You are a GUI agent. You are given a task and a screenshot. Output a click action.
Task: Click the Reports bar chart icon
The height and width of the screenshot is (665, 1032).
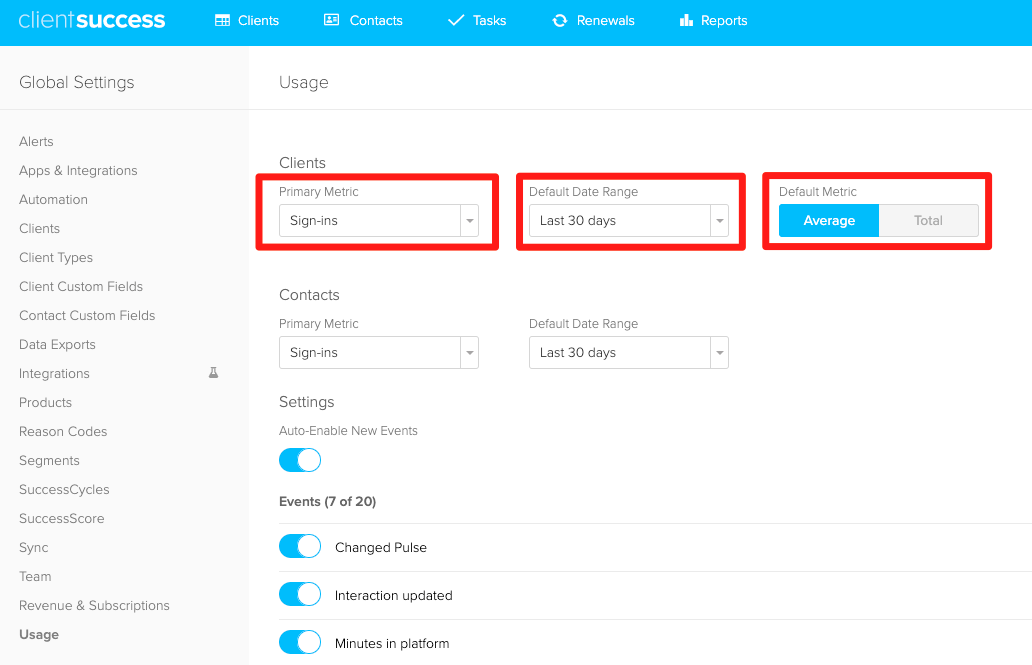click(x=686, y=20)
